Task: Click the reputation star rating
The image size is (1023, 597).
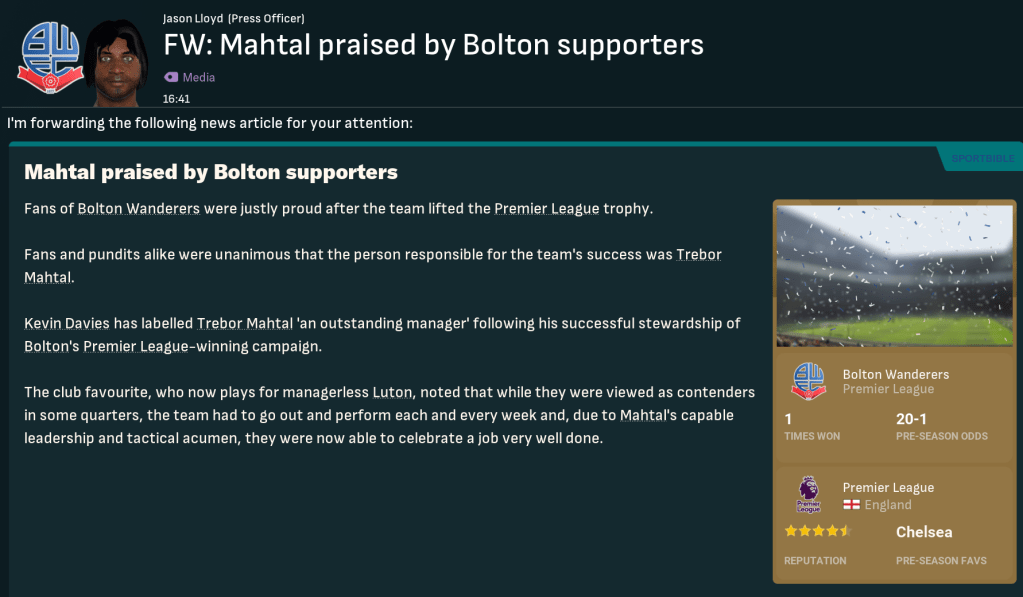Action: pyautogui.click(x=817, y=531)
